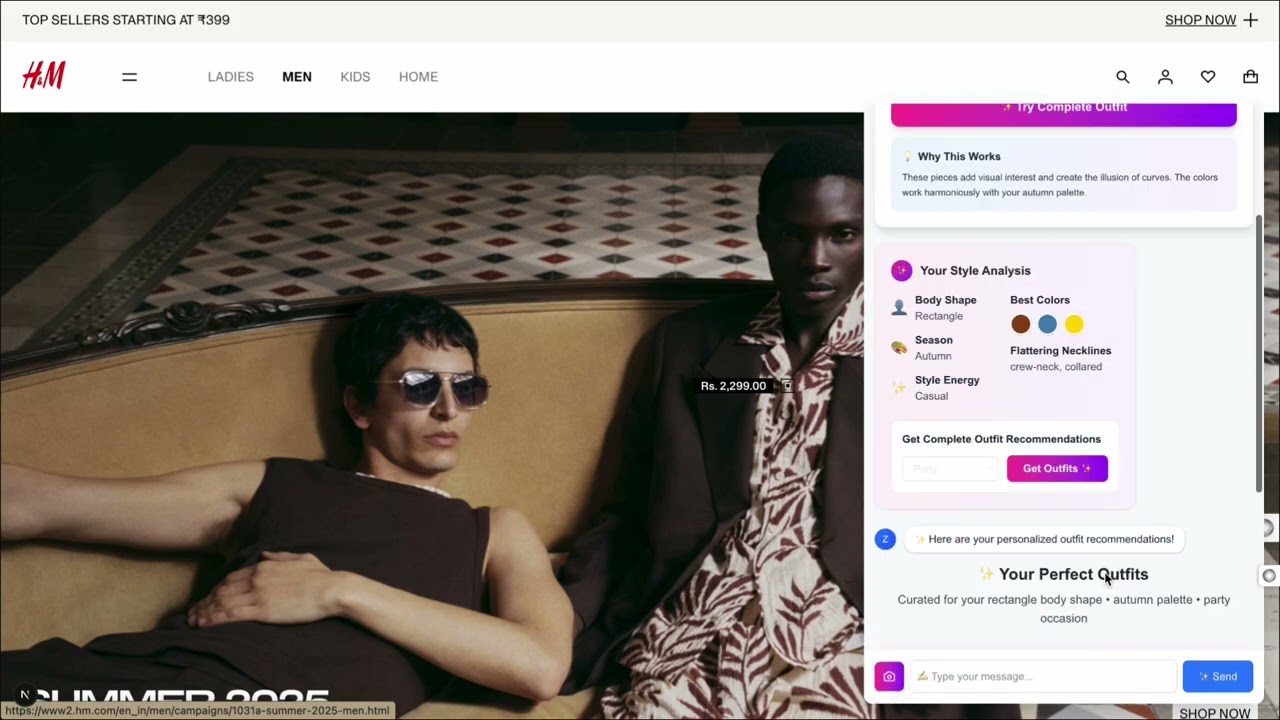Open the search magnifier icon
The height and width of the screenshot is (720, 1280).
1123,77
